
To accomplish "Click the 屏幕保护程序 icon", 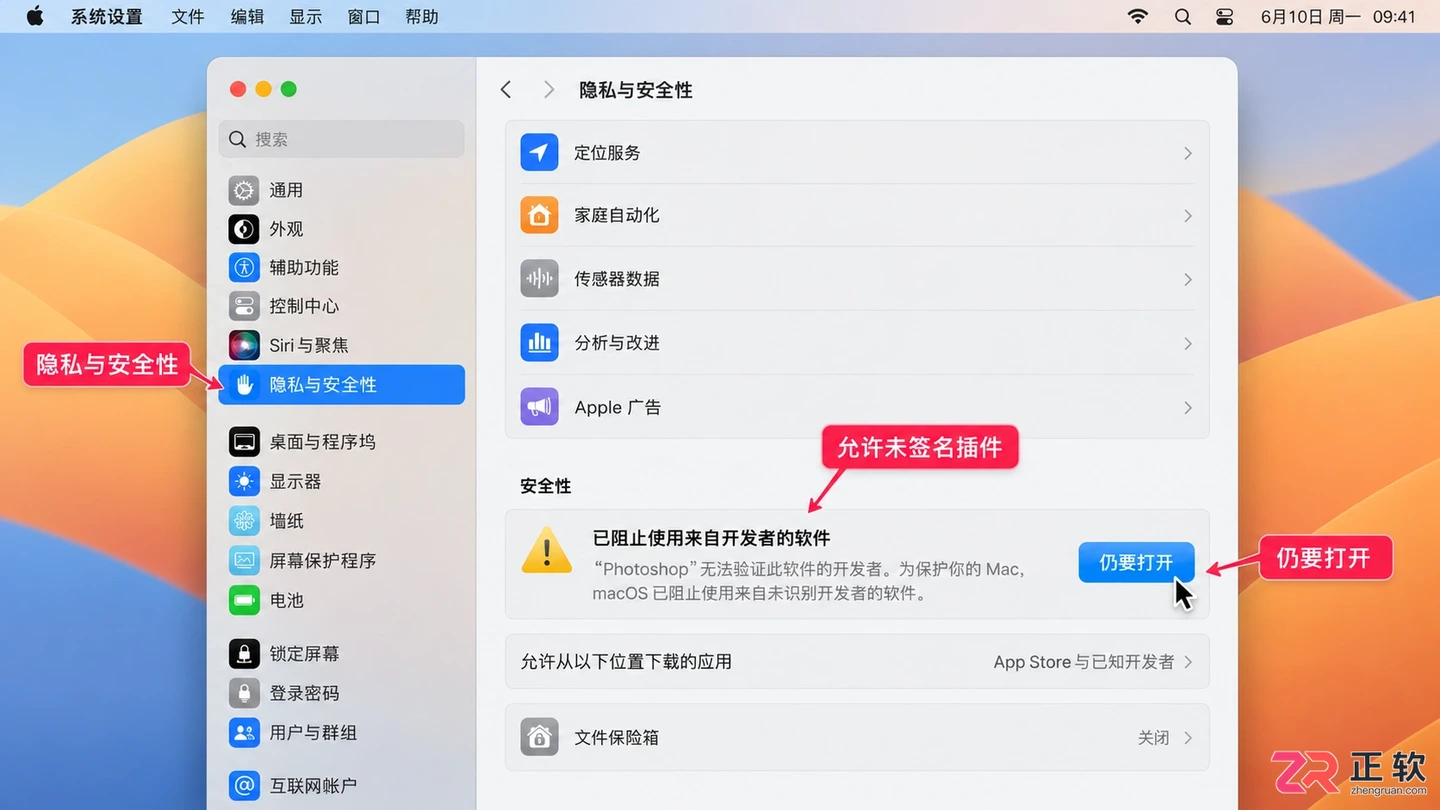I will pyautogui.click(x=244, y=560).
